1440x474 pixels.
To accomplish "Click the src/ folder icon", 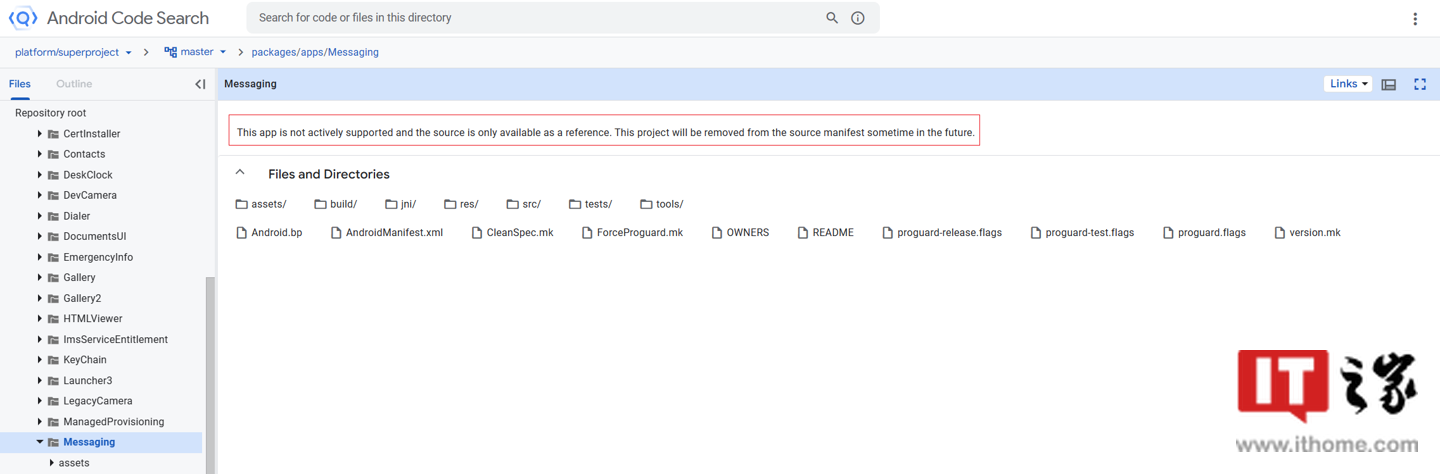I will tap(512, 204).
